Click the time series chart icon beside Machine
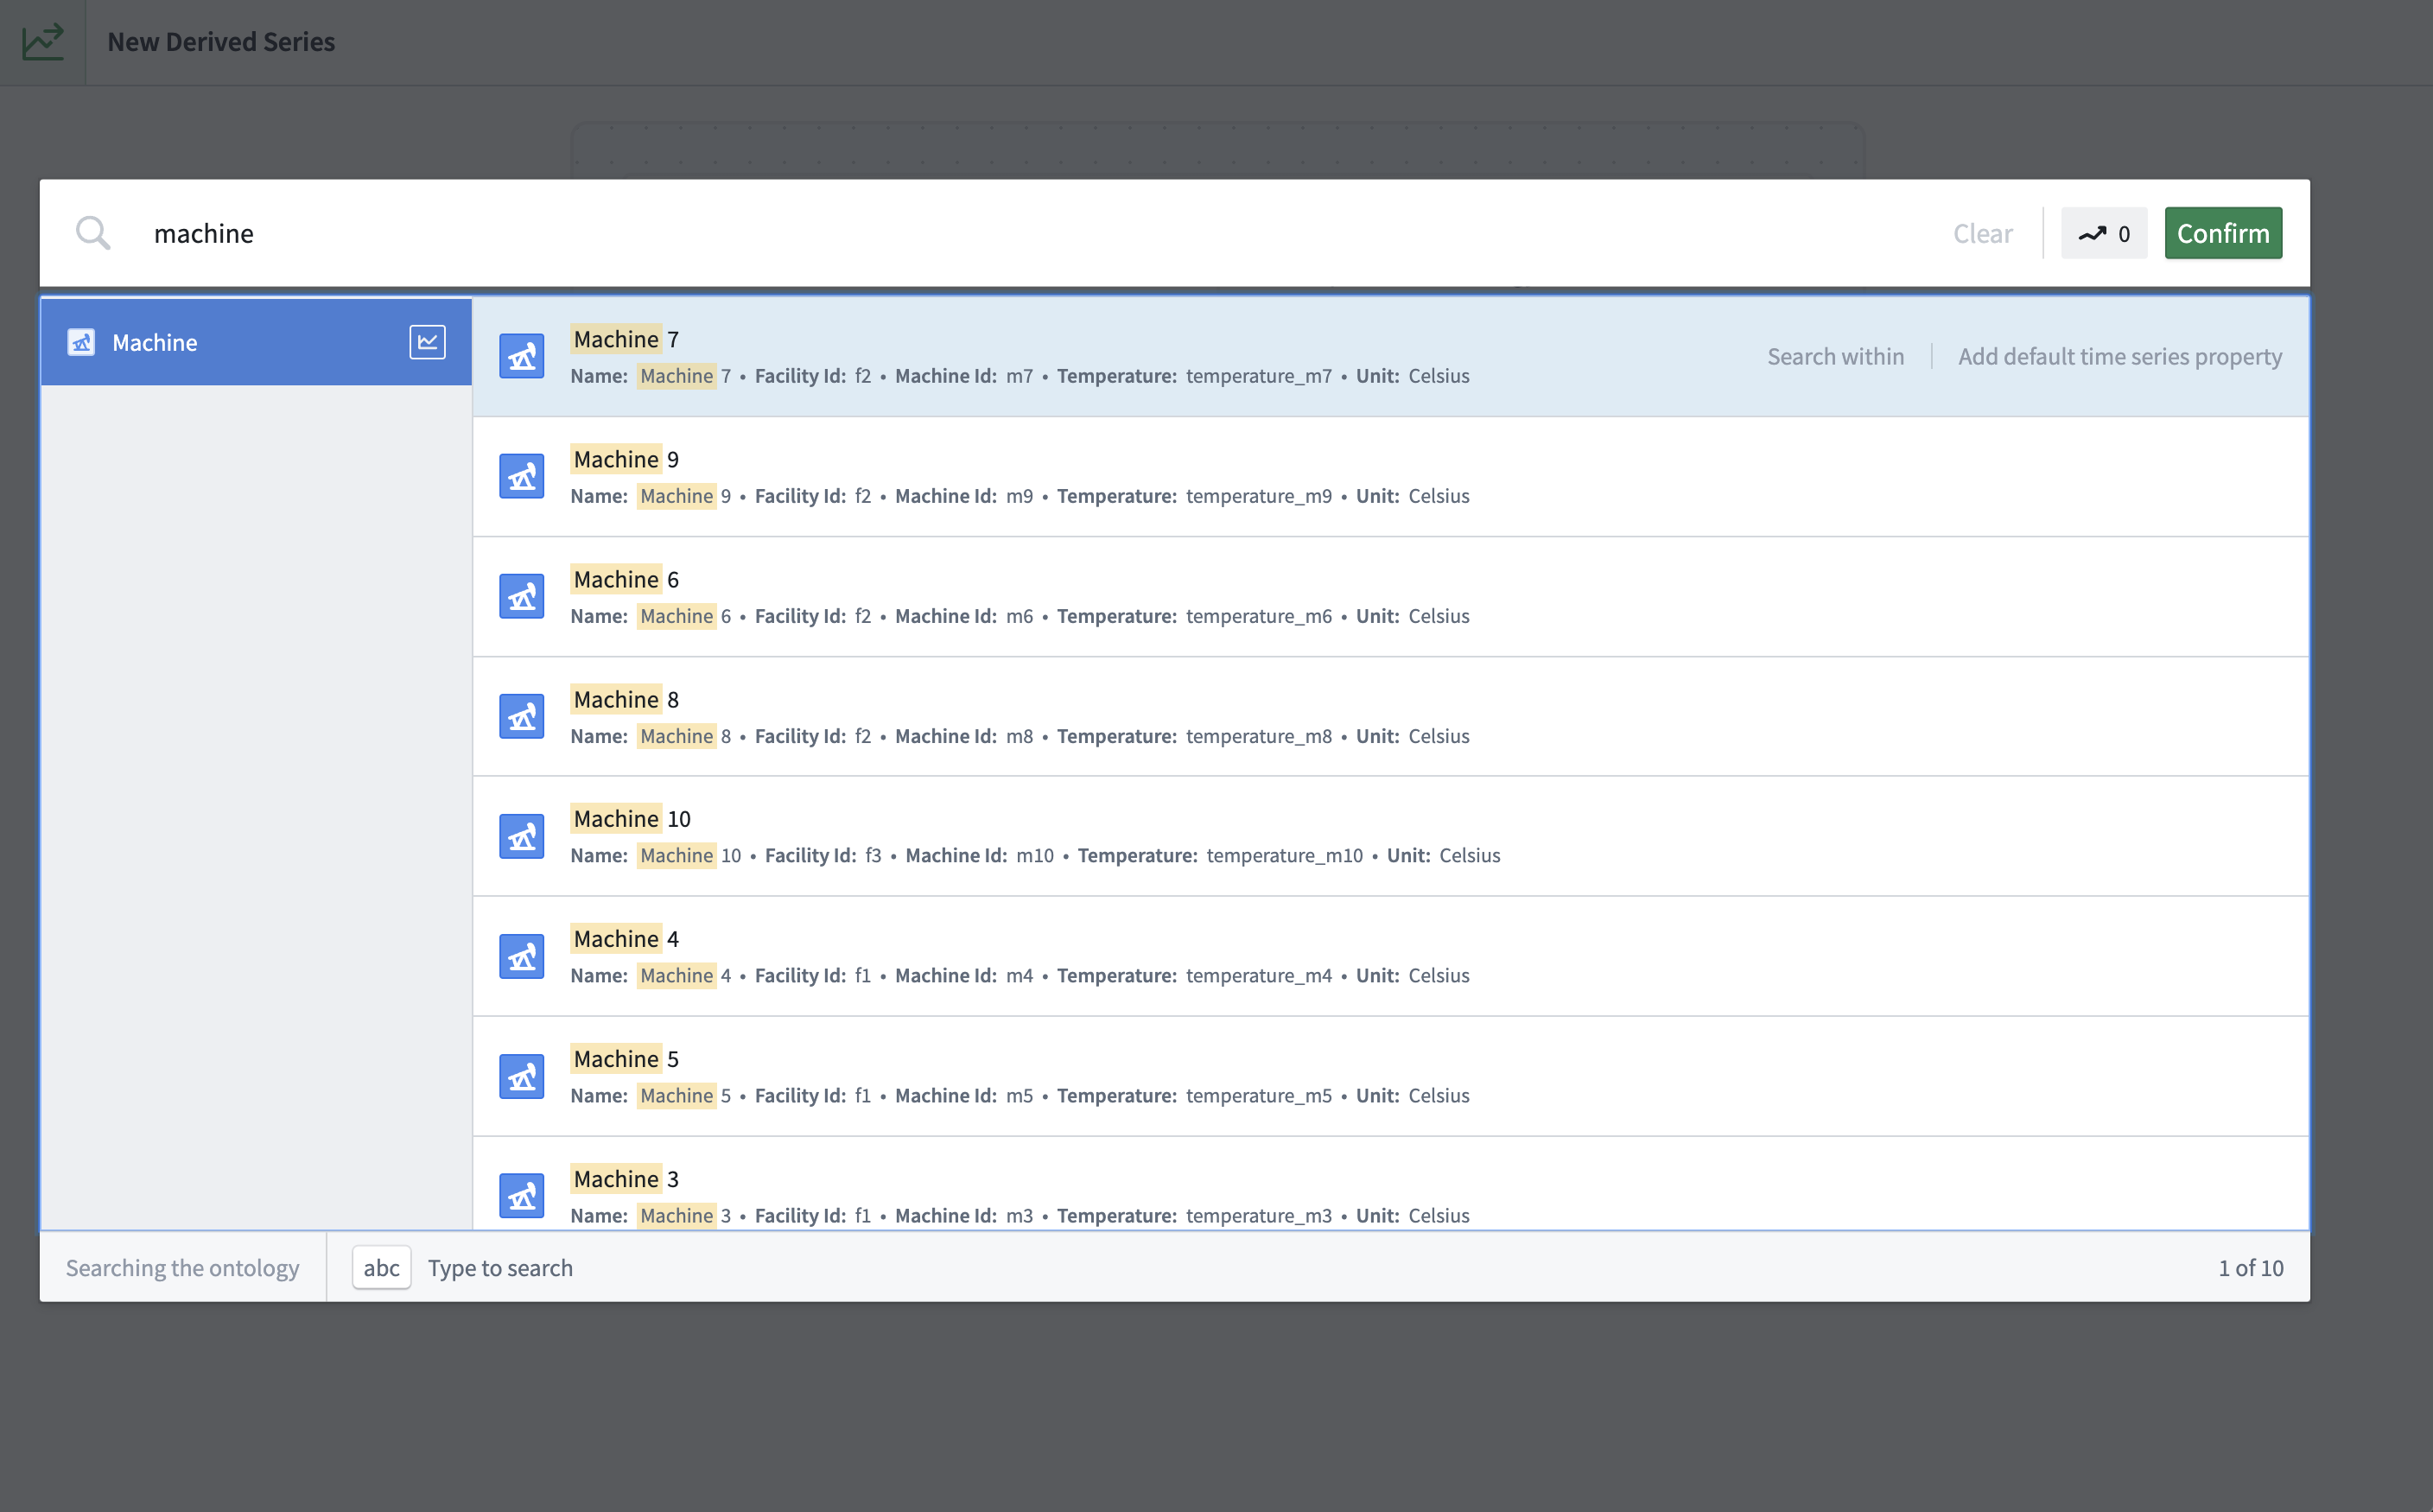Screen dimensions: 2433x1512 click(427, 342)
